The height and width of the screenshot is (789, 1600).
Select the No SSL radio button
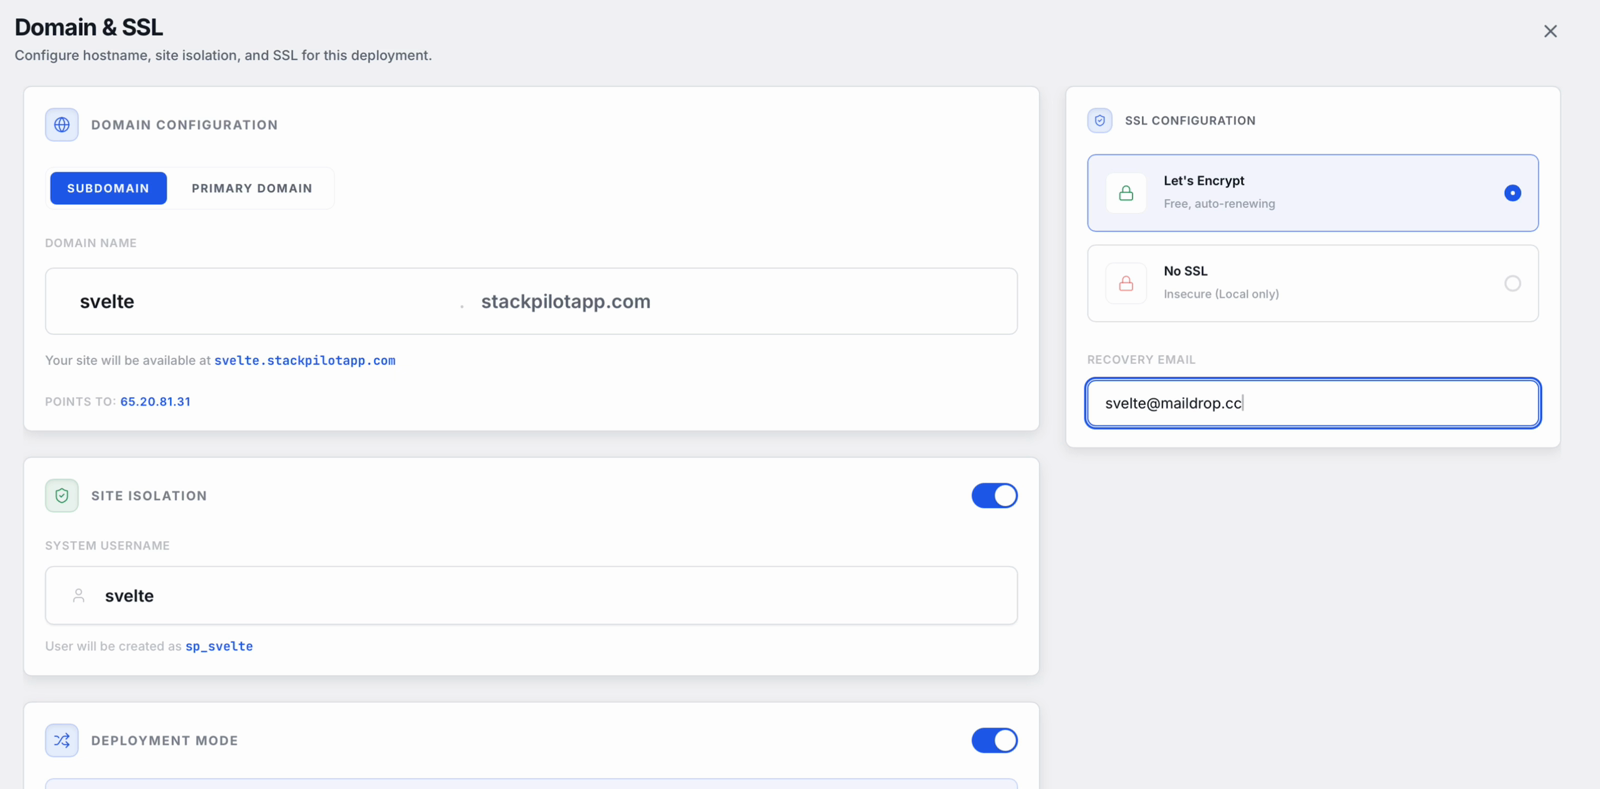1512,284
